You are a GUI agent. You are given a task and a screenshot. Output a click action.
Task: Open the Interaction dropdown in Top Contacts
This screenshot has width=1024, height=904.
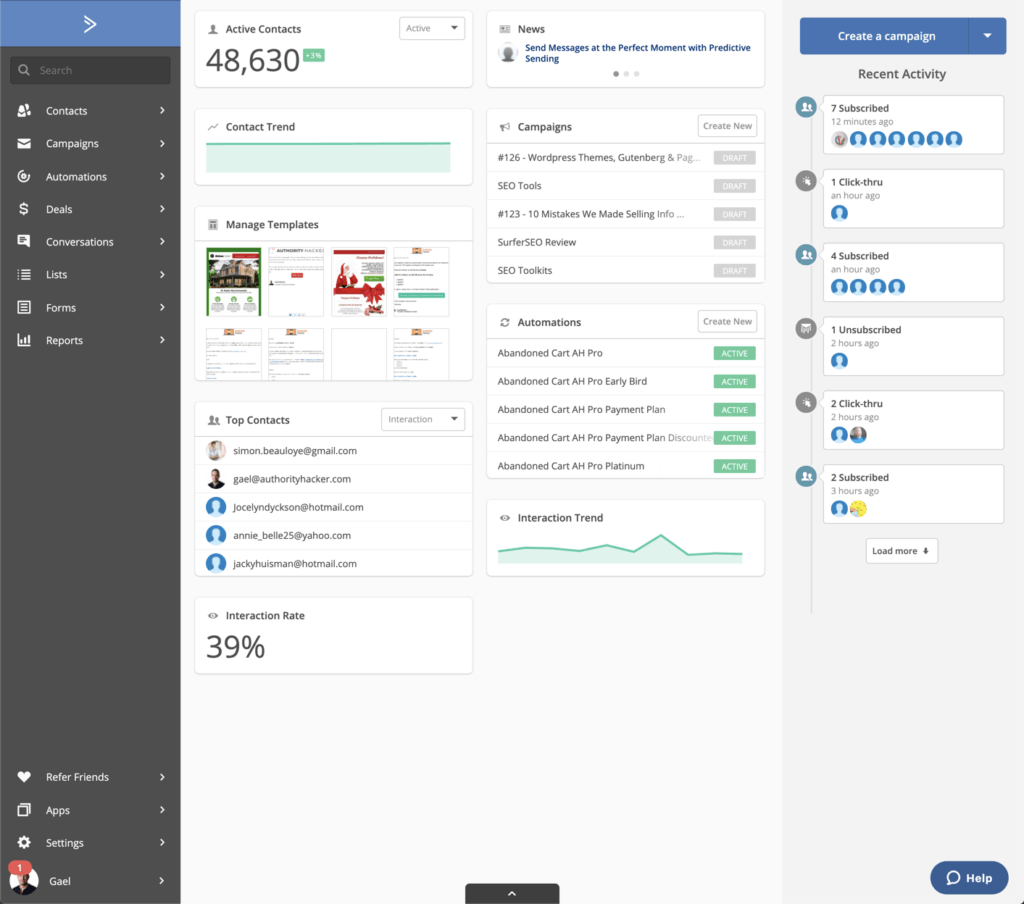(423, 420)
